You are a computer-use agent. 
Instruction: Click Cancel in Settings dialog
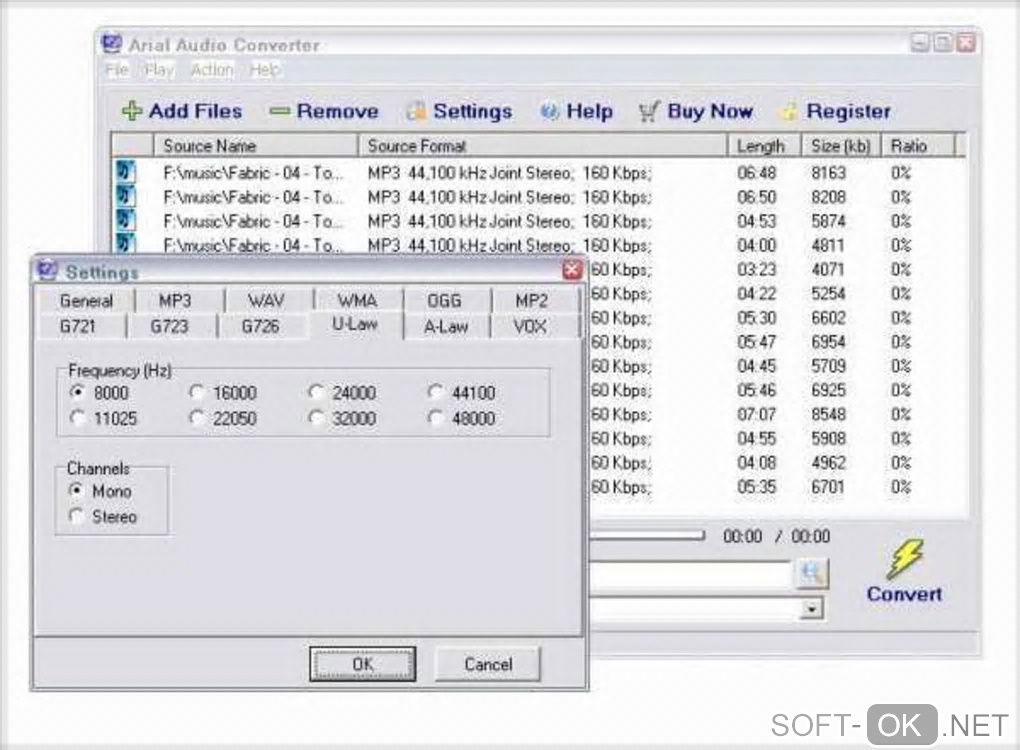[488, 664]
